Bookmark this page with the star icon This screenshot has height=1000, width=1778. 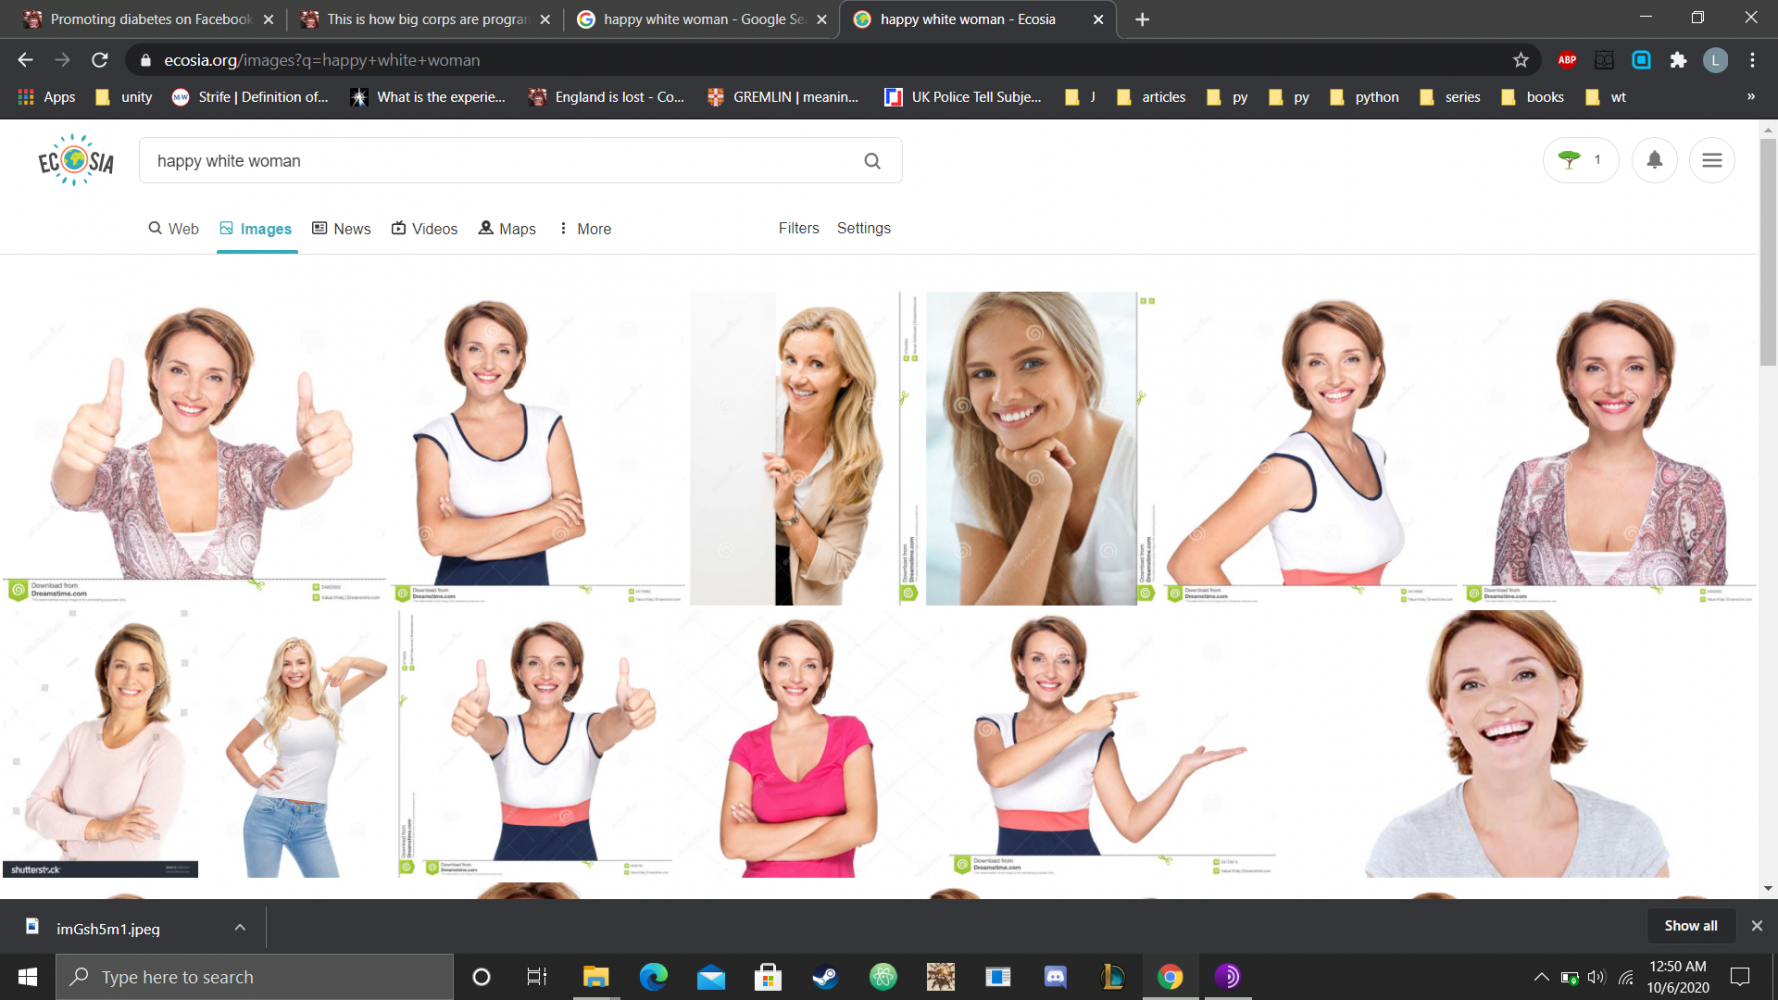[x=1520, y=60]
